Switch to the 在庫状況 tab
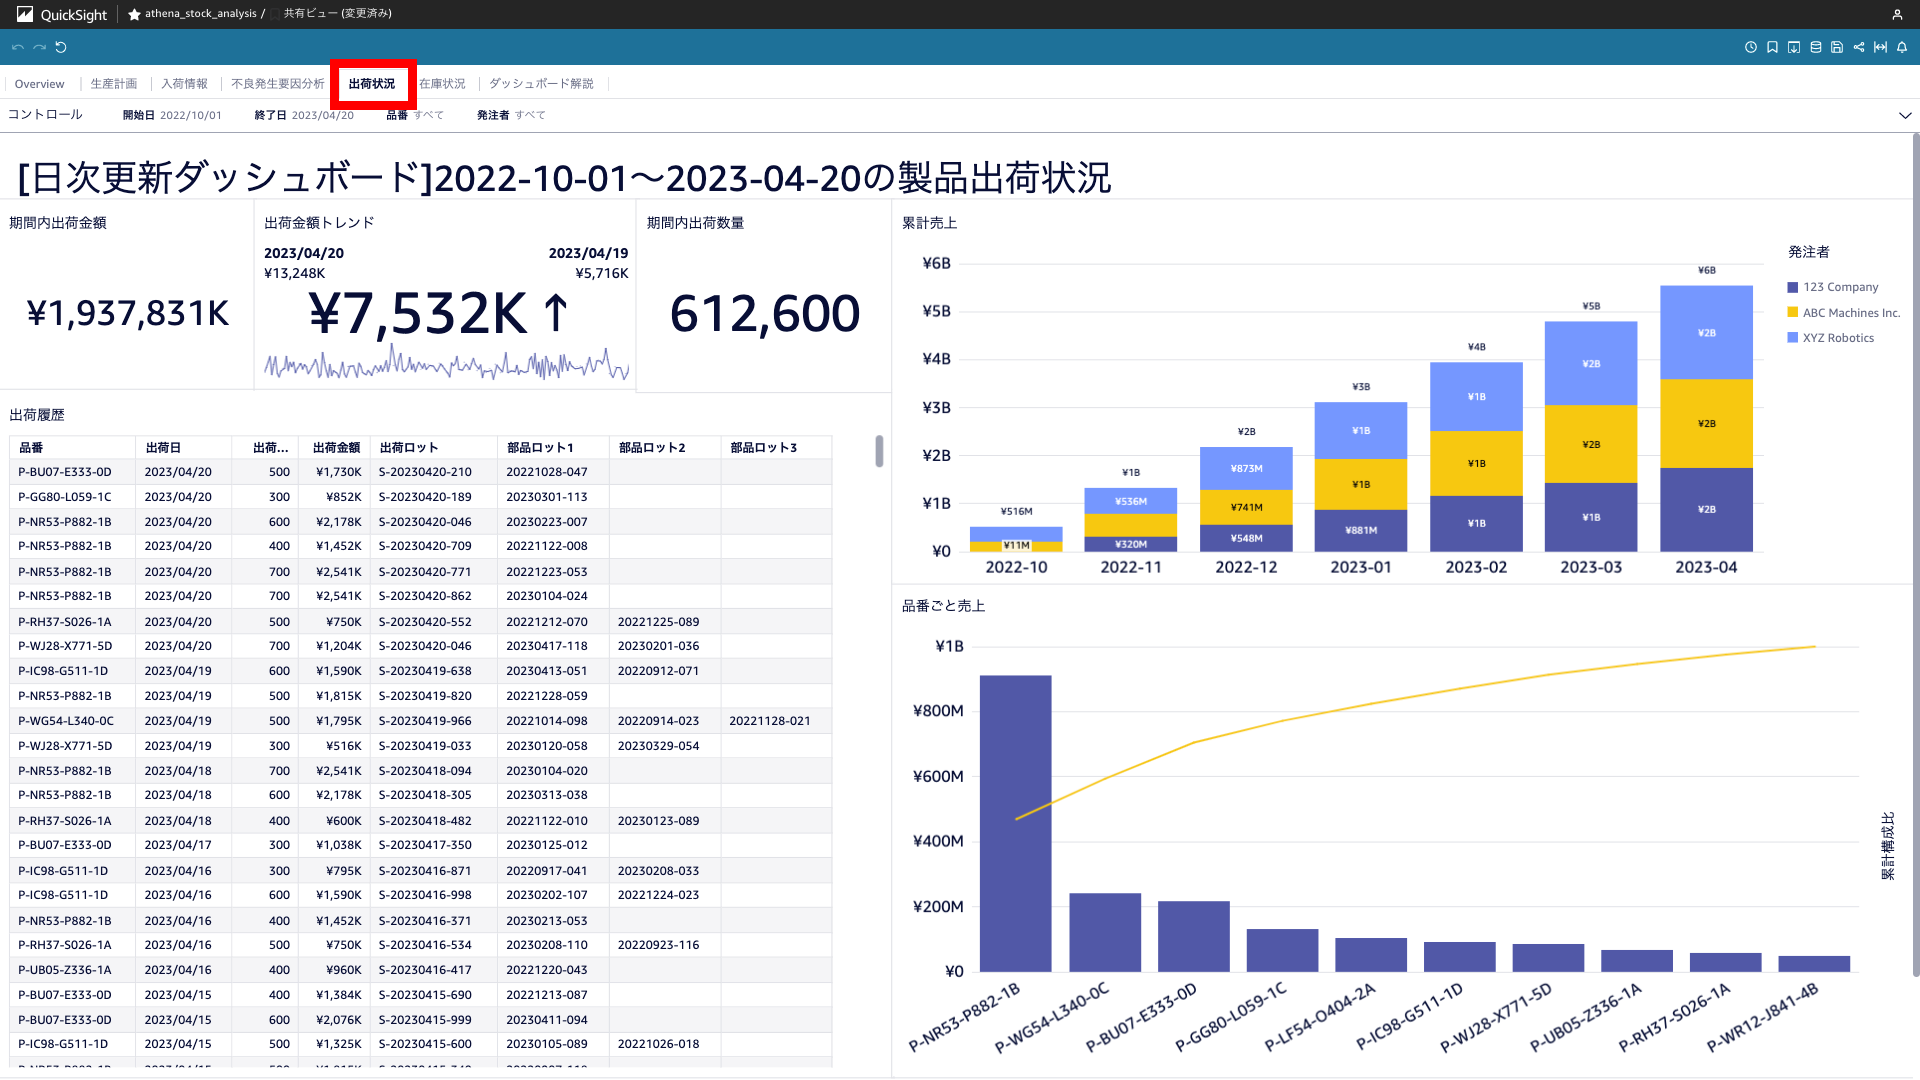 coord(442,84)
